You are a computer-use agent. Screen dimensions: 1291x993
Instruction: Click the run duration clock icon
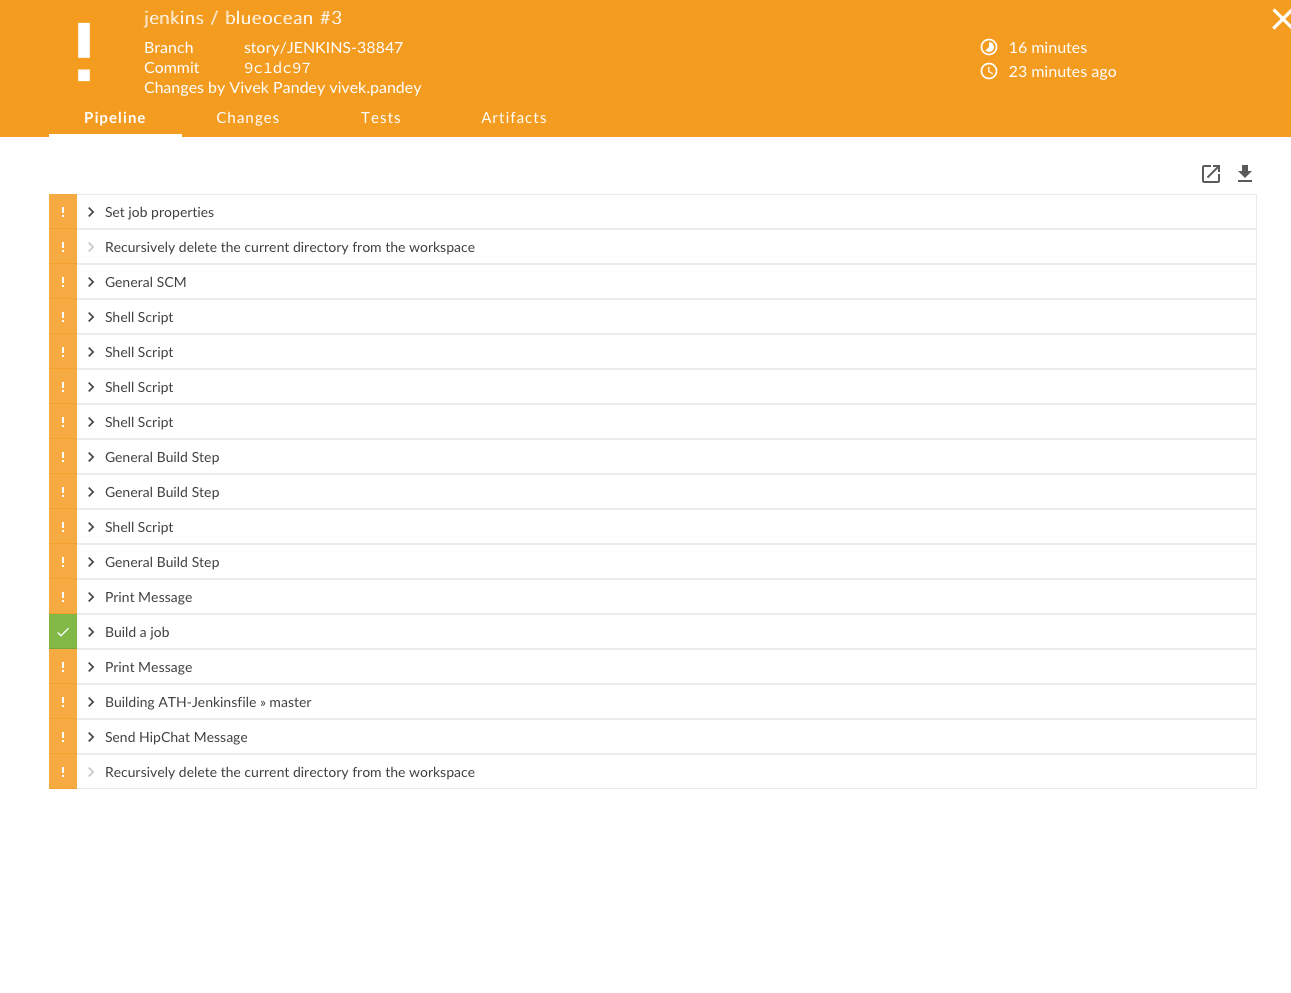pos(989,47)
